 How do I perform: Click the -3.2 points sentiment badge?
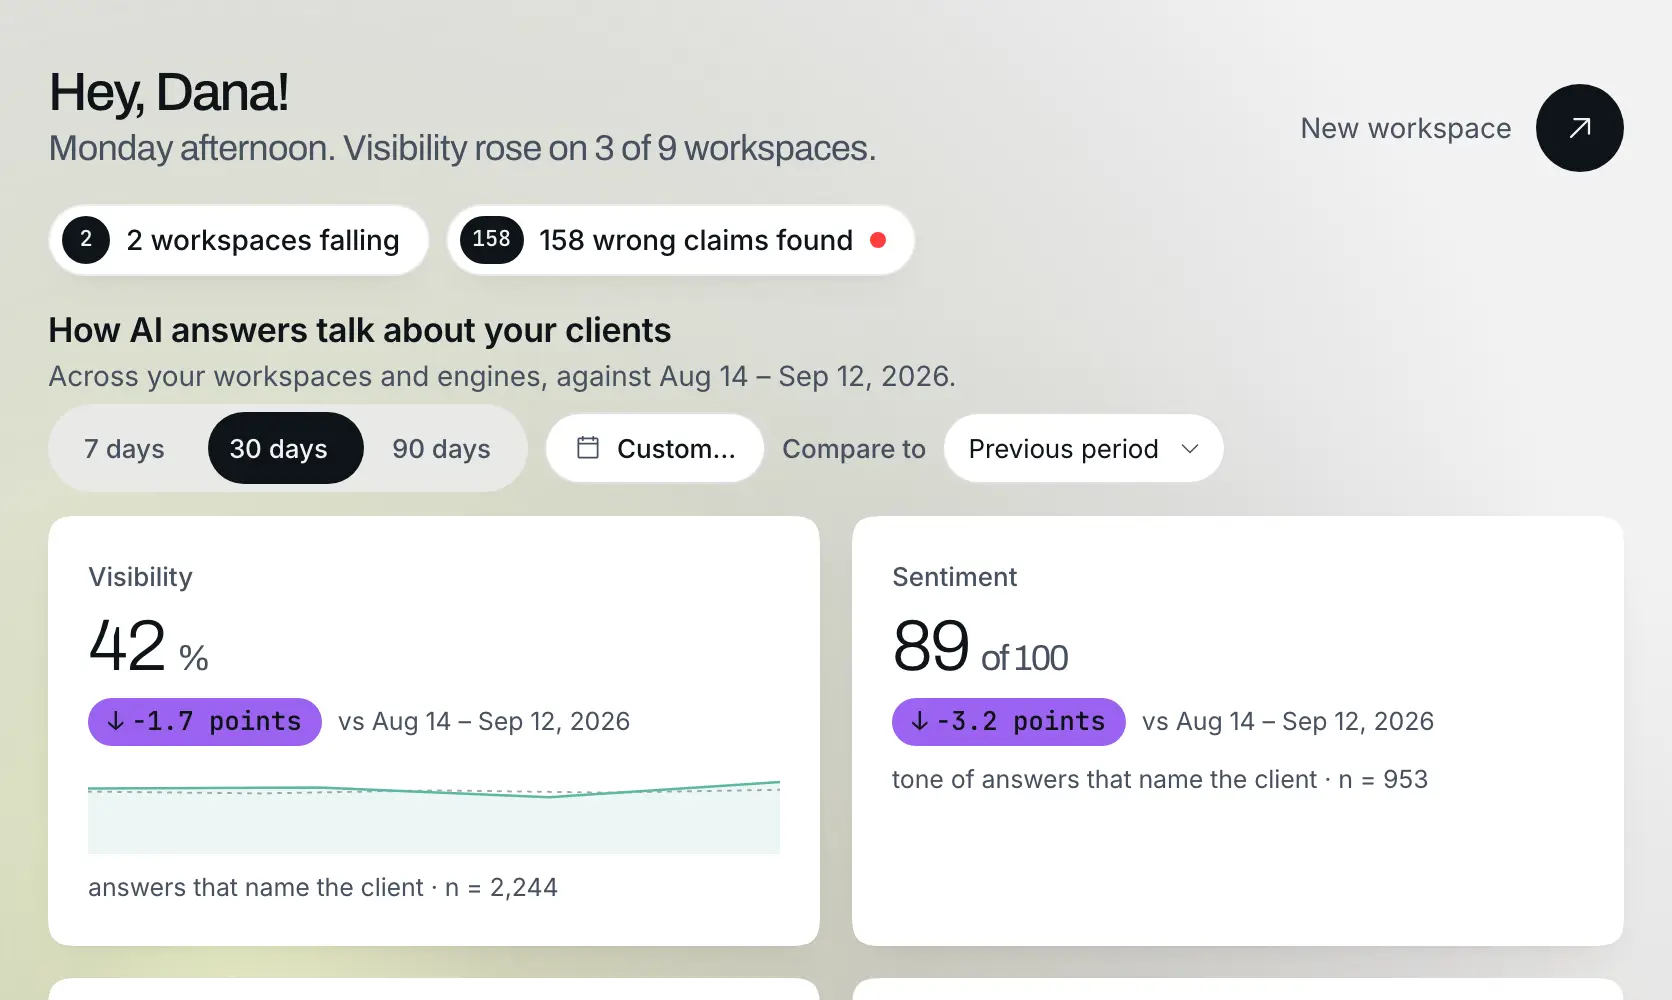(x=1009, y=721)
